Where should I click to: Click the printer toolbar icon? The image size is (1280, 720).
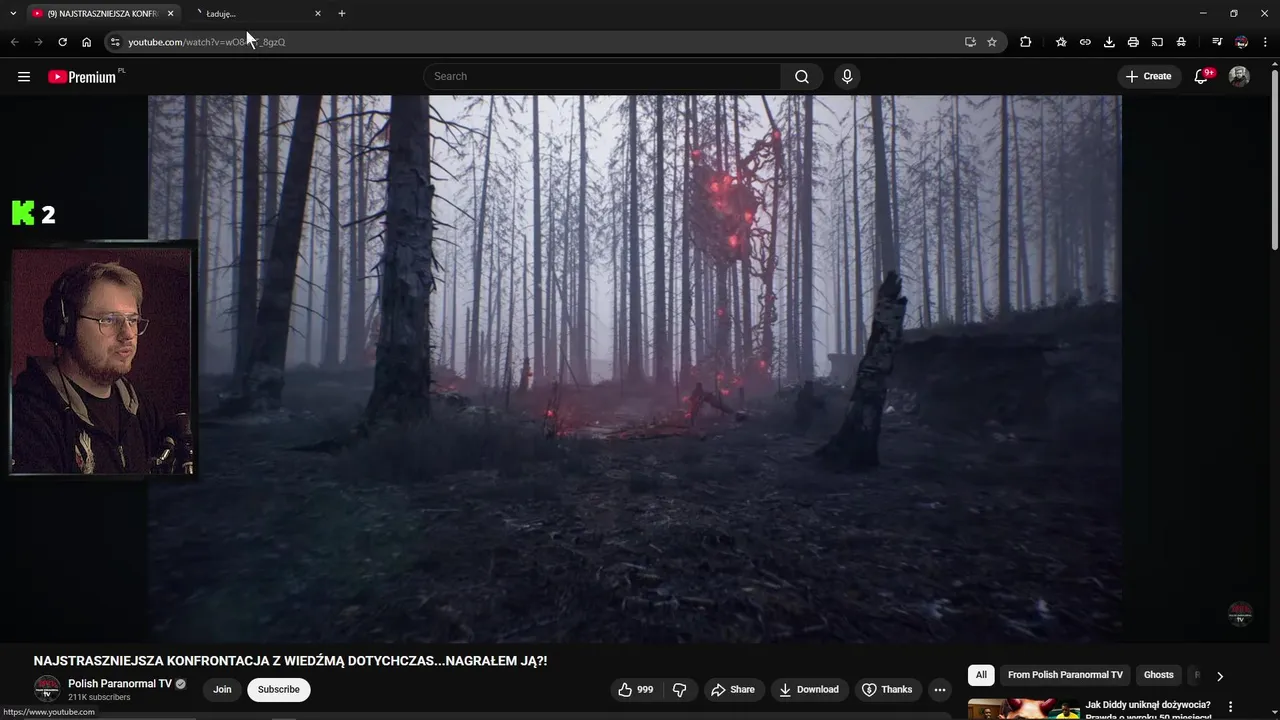[1133, 42]
